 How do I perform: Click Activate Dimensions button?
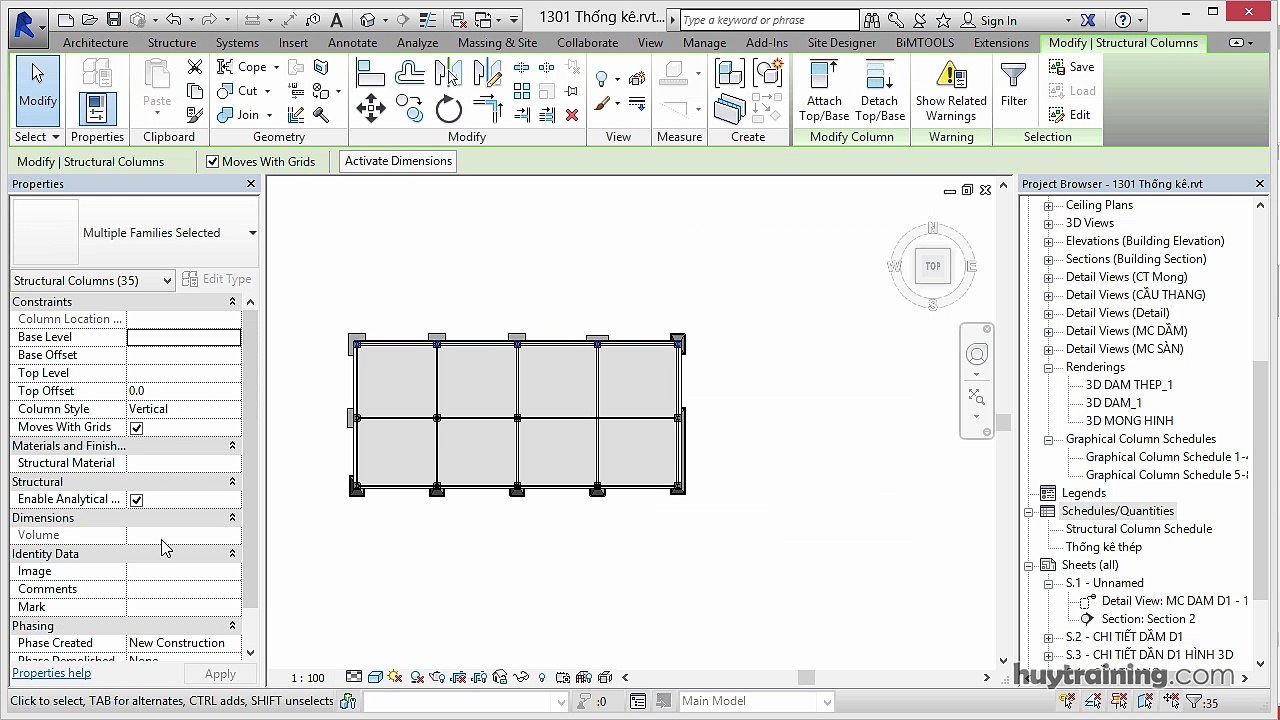click(398, 161)
